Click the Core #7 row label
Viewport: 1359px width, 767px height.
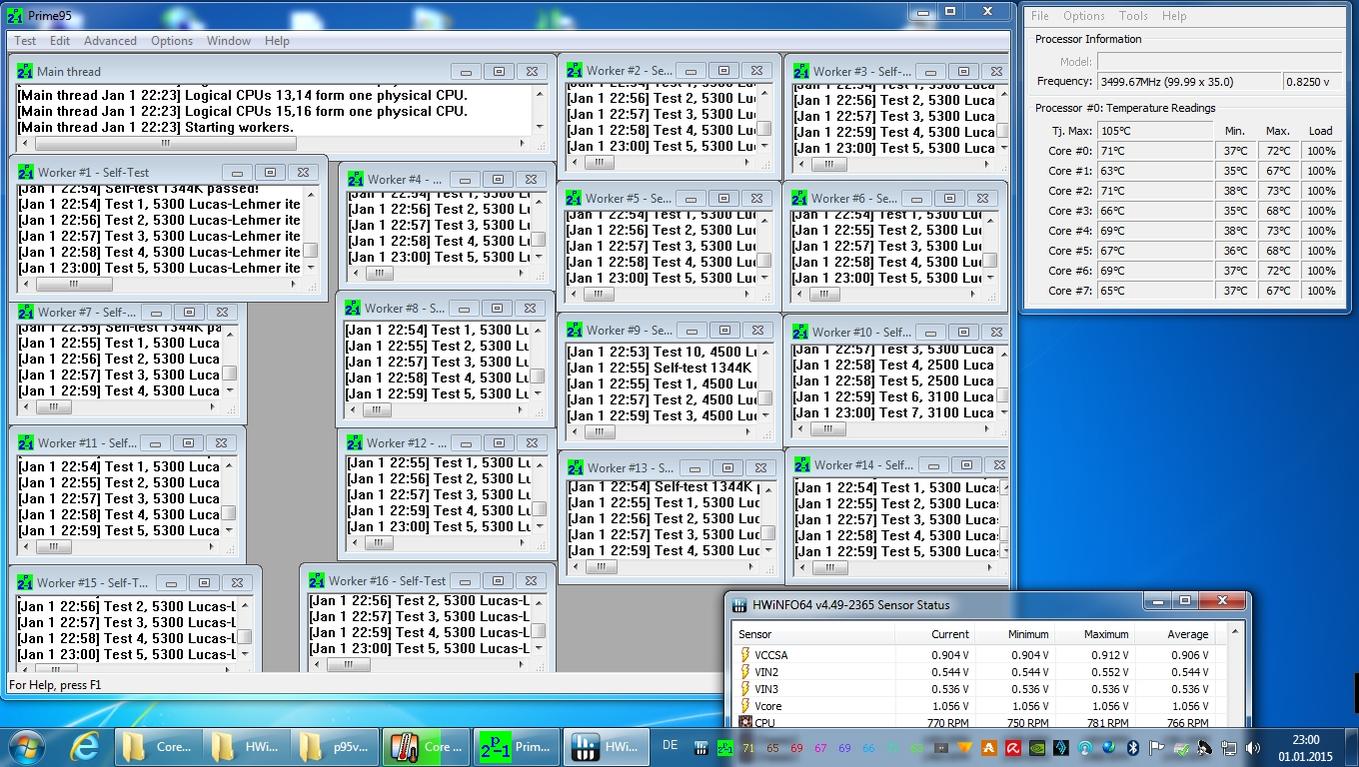click(x=1070, y=291)
